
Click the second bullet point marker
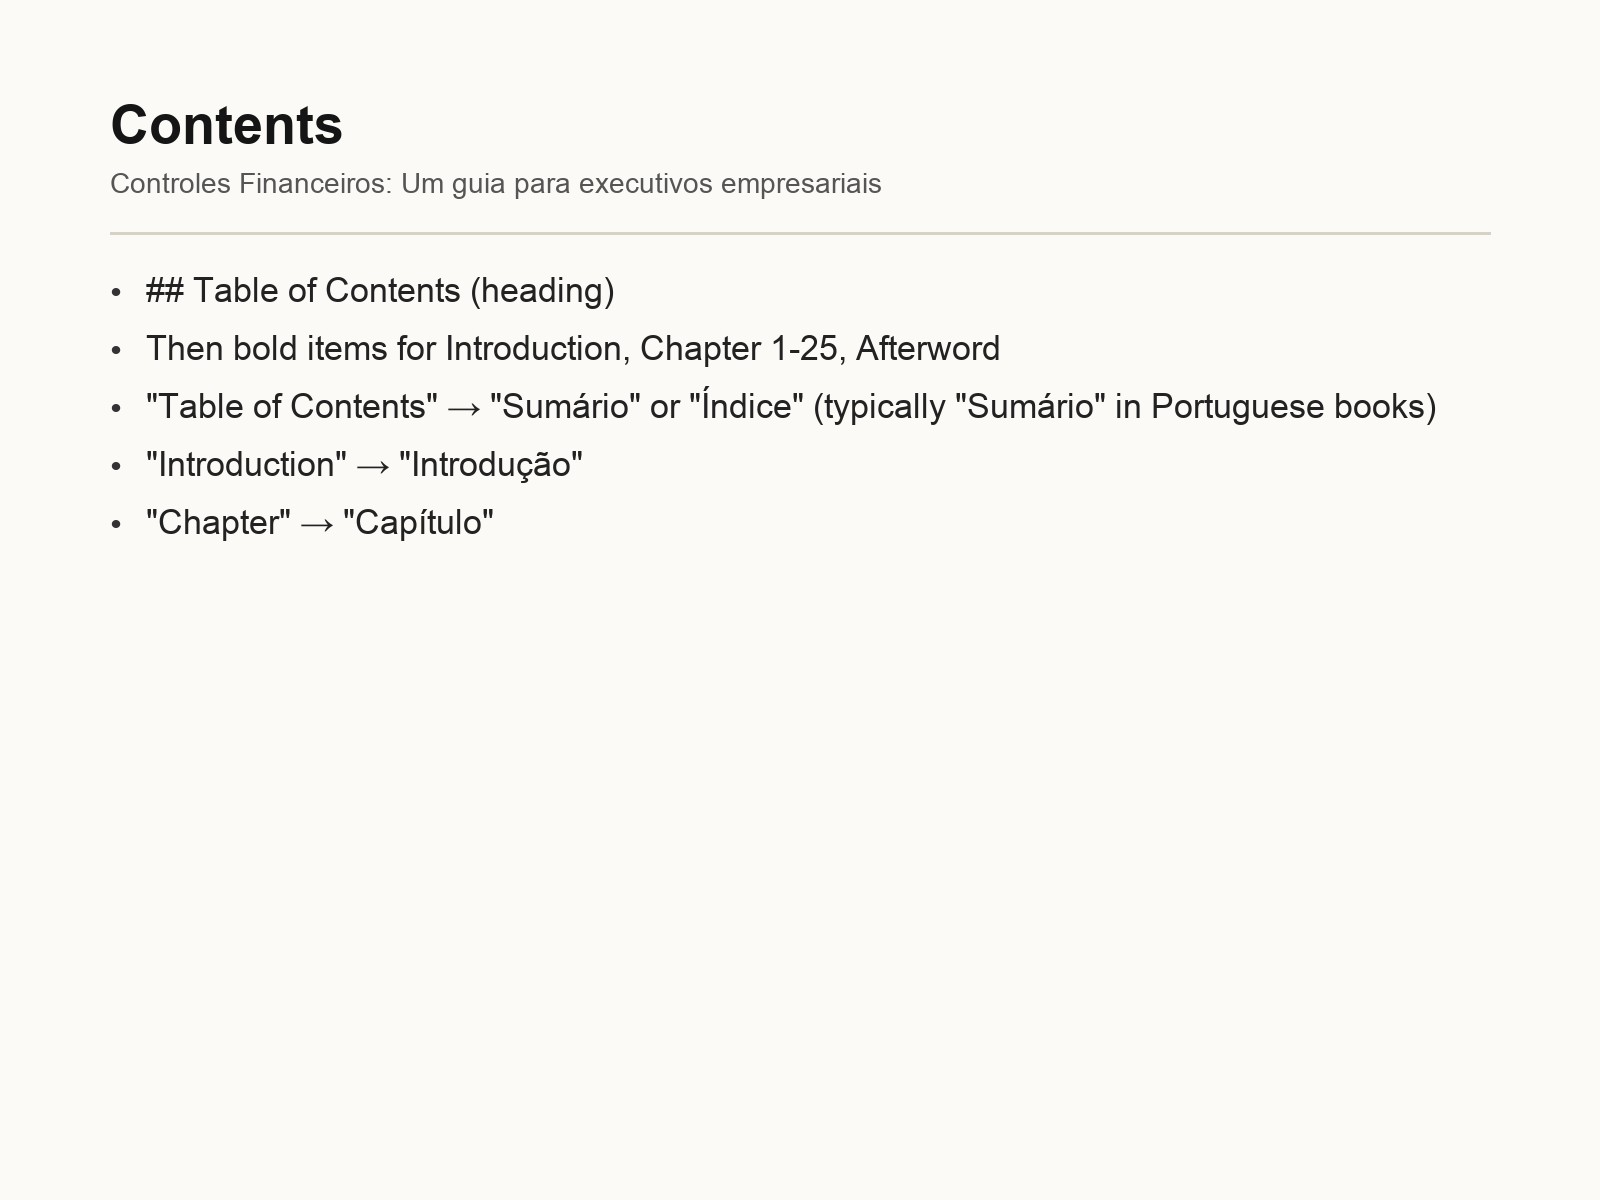click(x=117, y=350)
